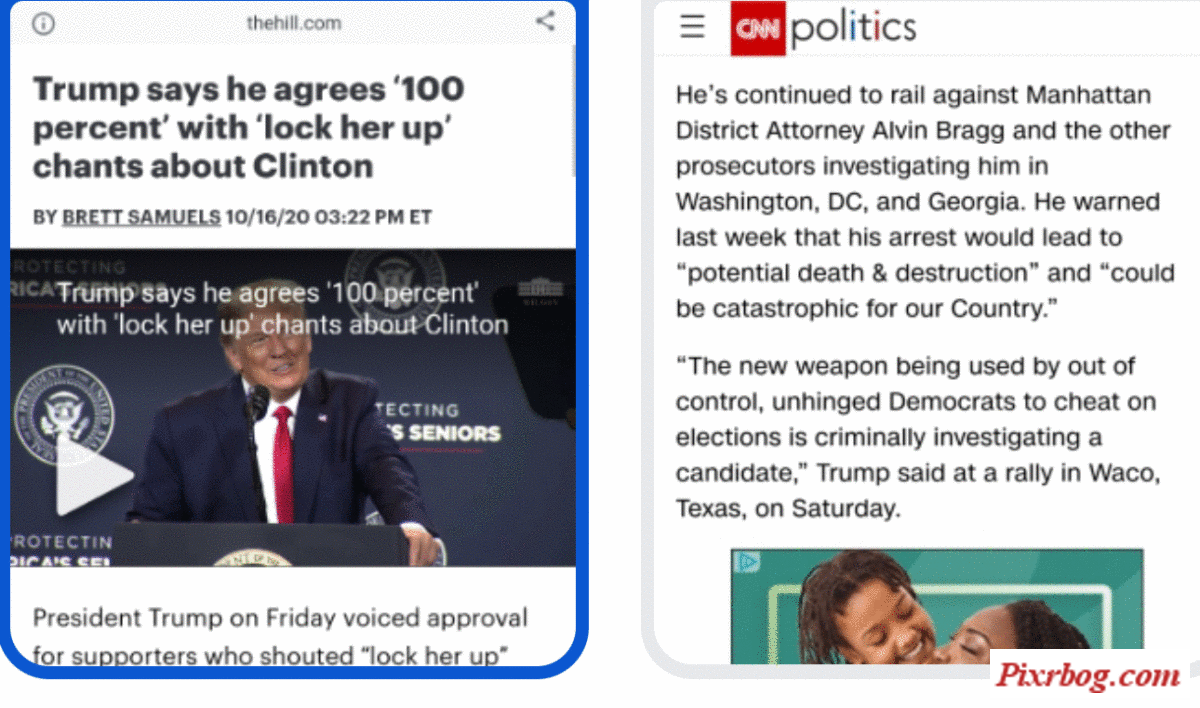Click The Hill page scrollbar
The height and width of the screenshot is (708, 1200).
573,110
